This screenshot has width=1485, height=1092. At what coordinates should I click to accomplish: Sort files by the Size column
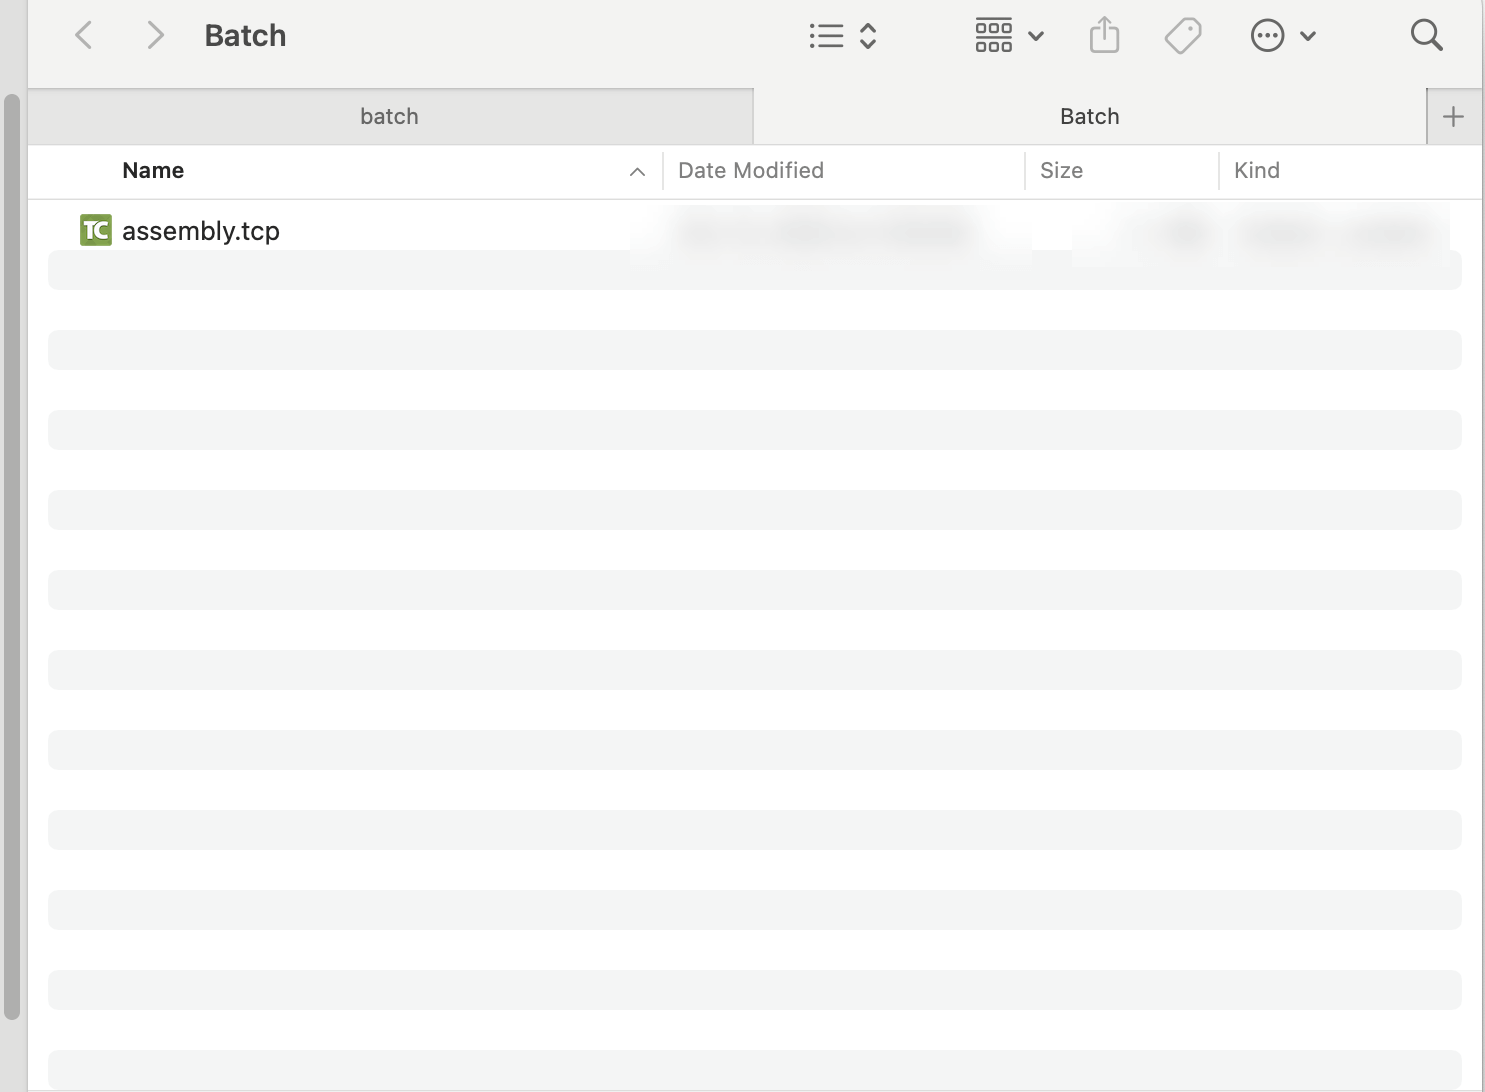pyautogui.click(x=1061, y=170)
